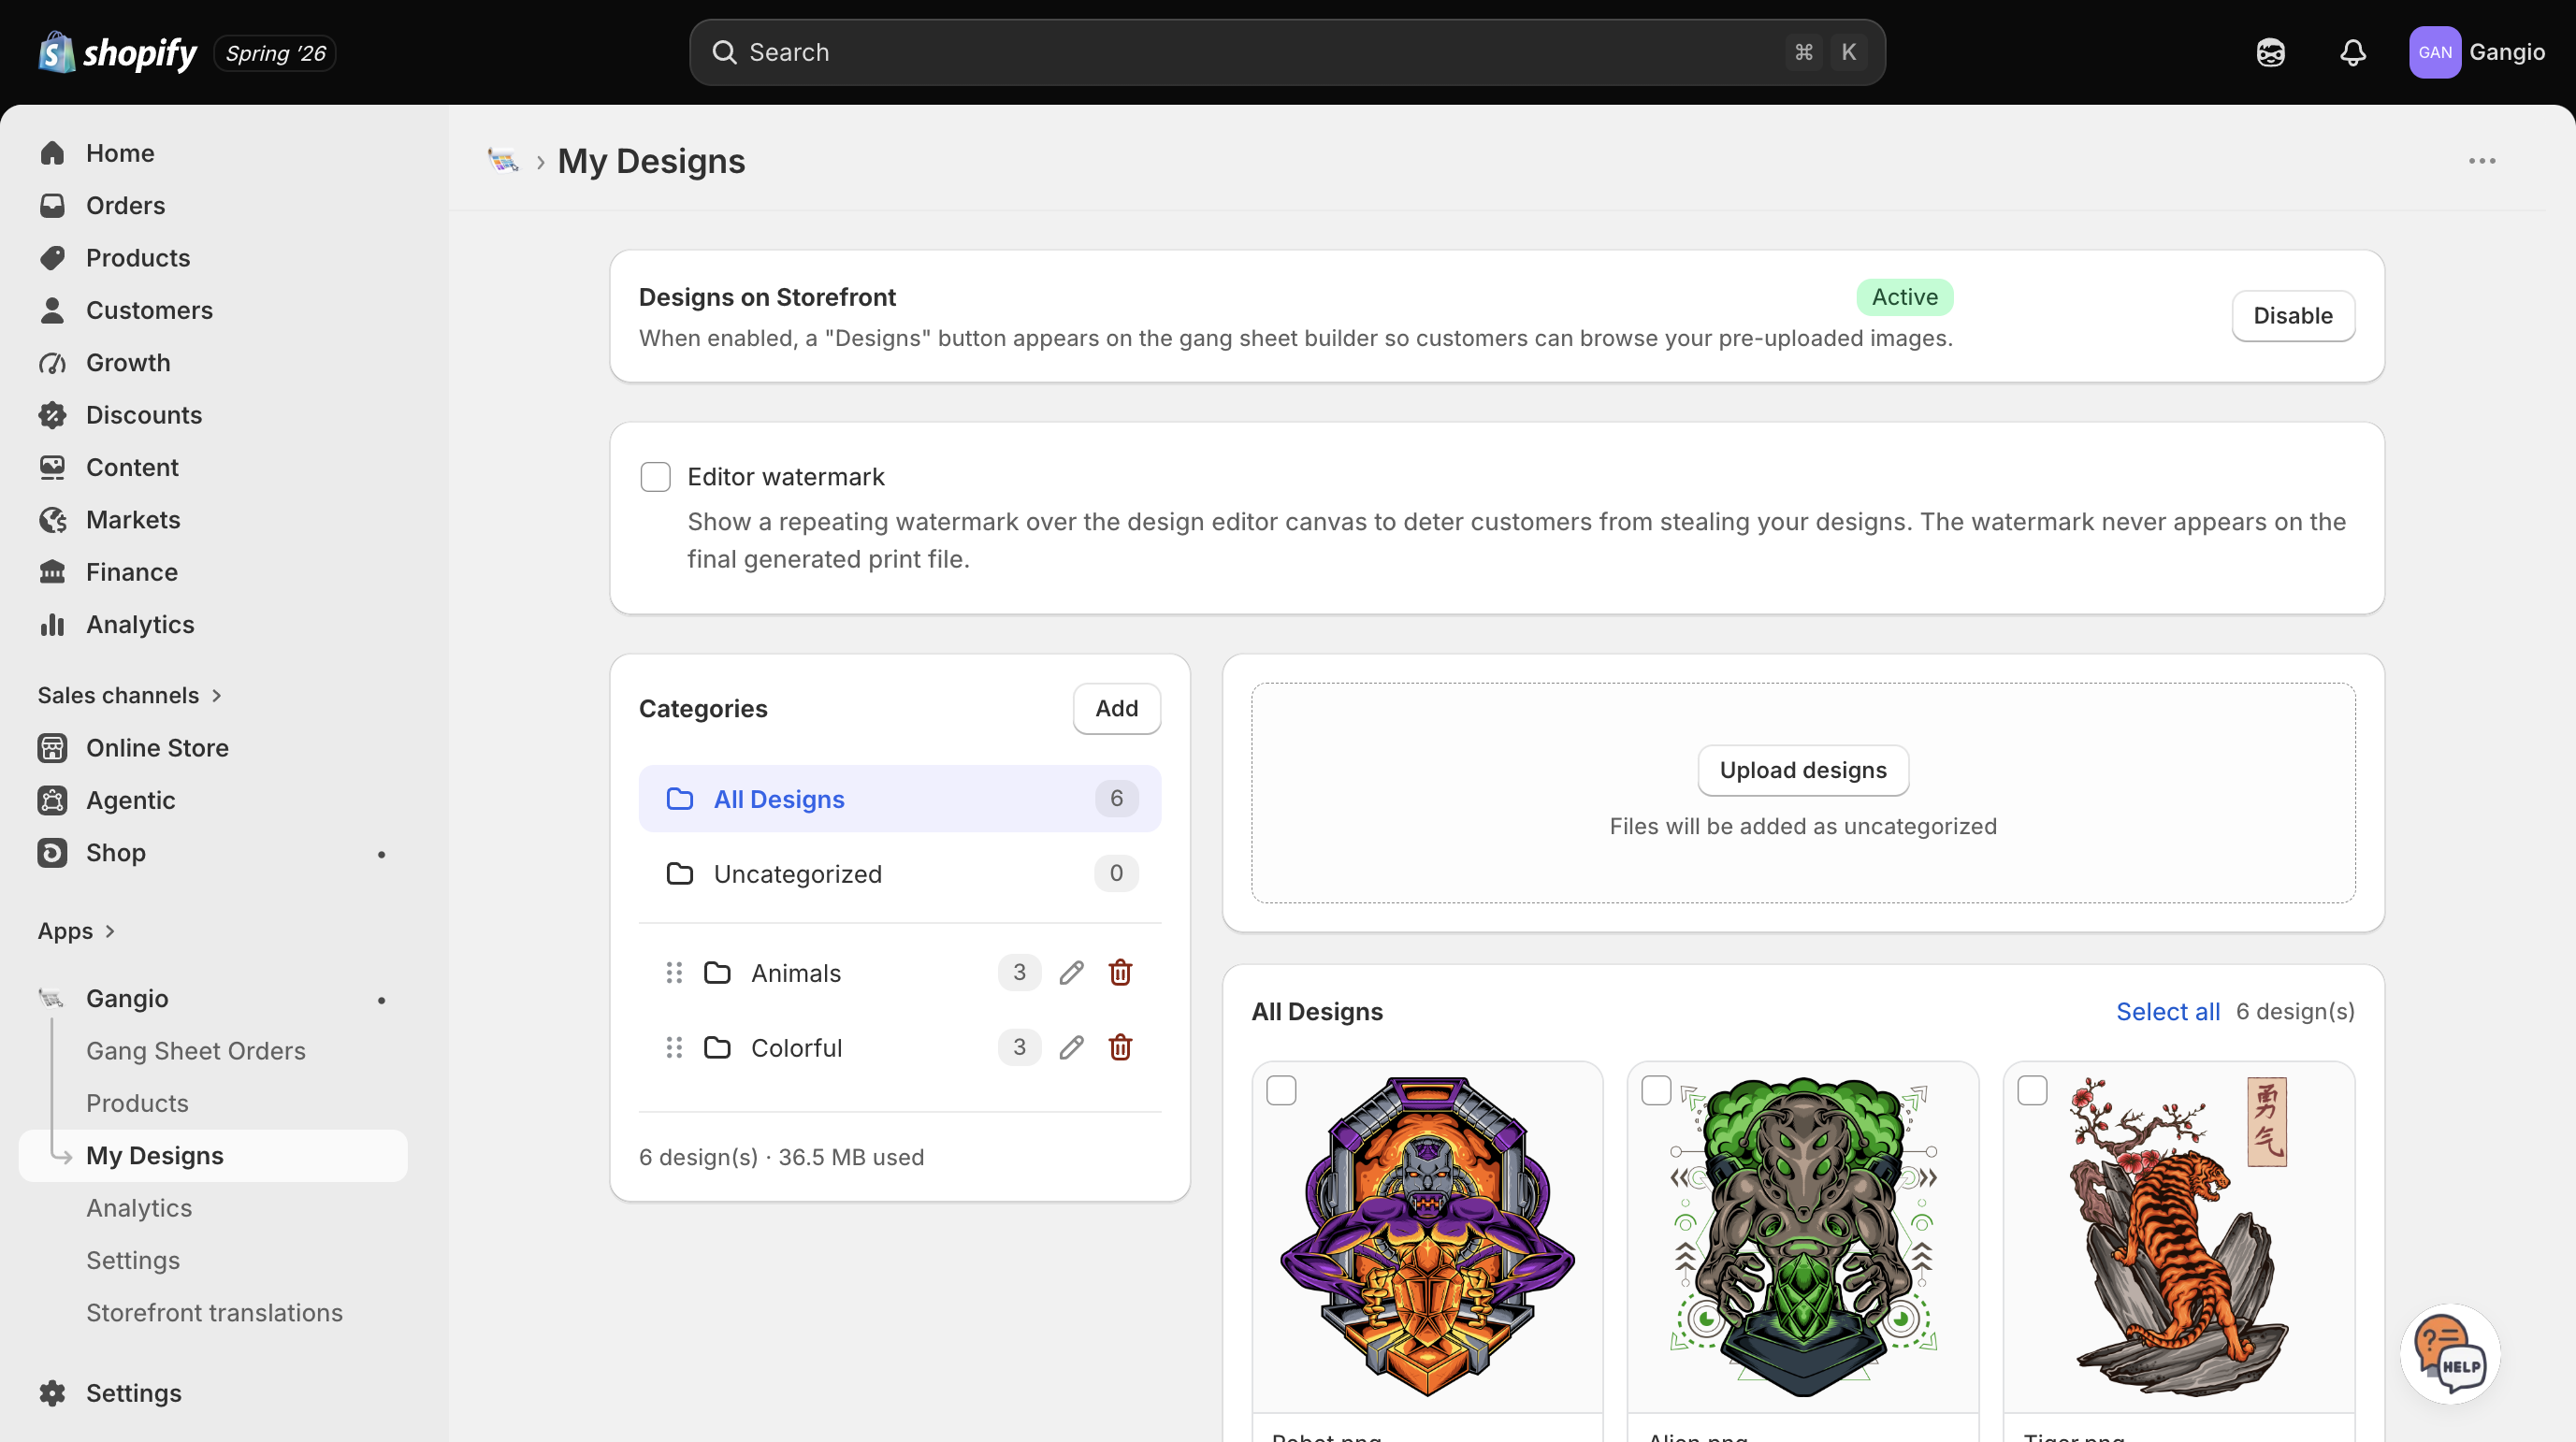The height and width of the screenshot is (1442, 2576).
Task: Enable the Editor watermark checkbox
Action: tap(655, 477)
